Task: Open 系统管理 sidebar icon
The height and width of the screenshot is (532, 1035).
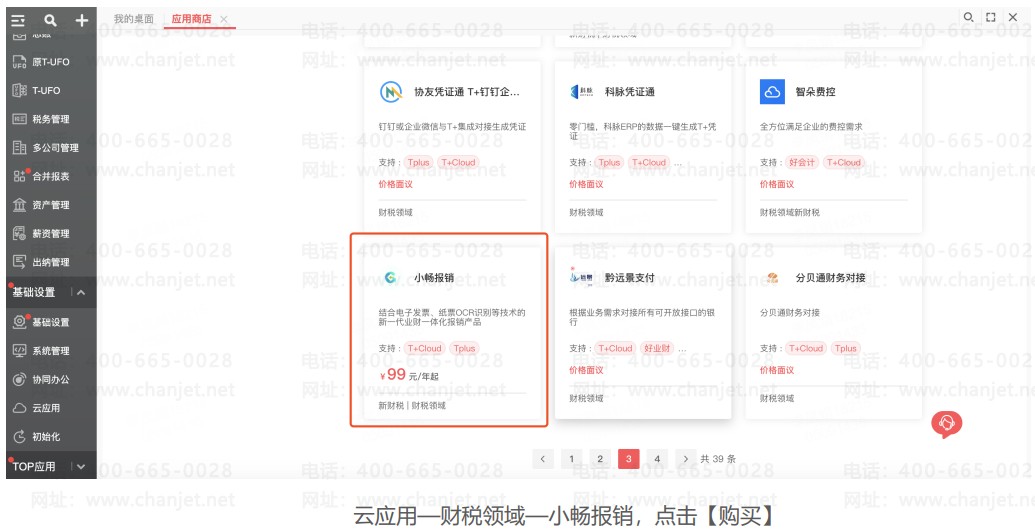Action: [20, 350]
